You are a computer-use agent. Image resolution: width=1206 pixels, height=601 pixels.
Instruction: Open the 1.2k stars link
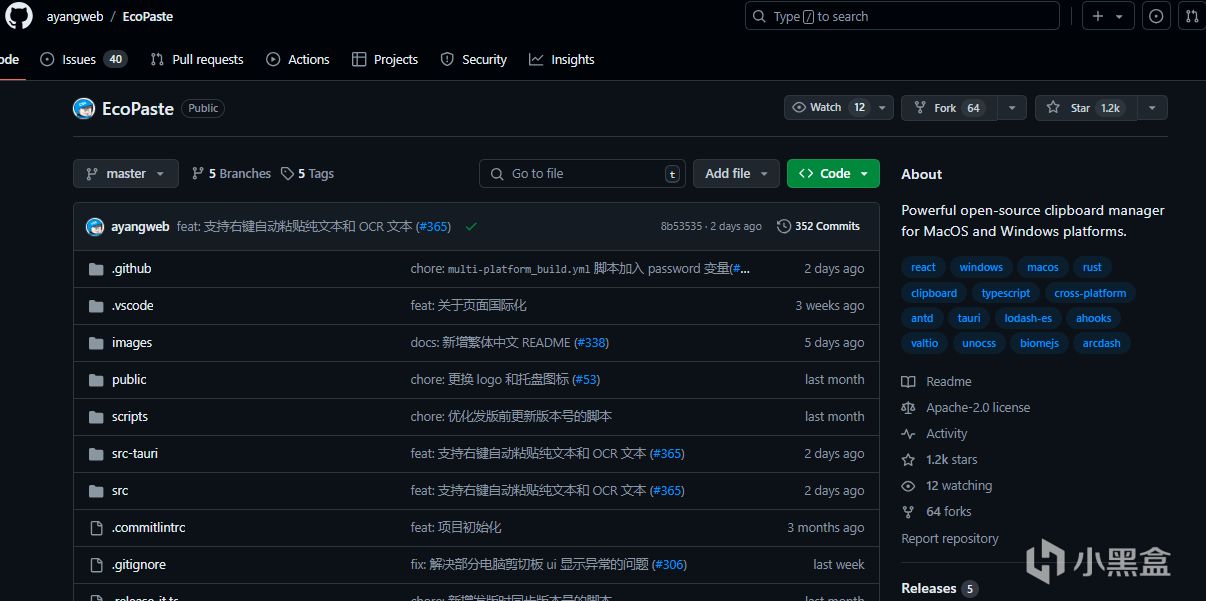coord(951,460)
